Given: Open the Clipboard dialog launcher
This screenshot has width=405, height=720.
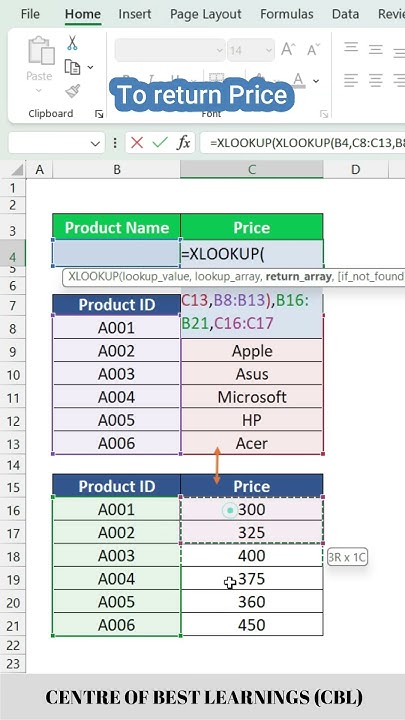Looking at the screenshot, I should point(99,114).
